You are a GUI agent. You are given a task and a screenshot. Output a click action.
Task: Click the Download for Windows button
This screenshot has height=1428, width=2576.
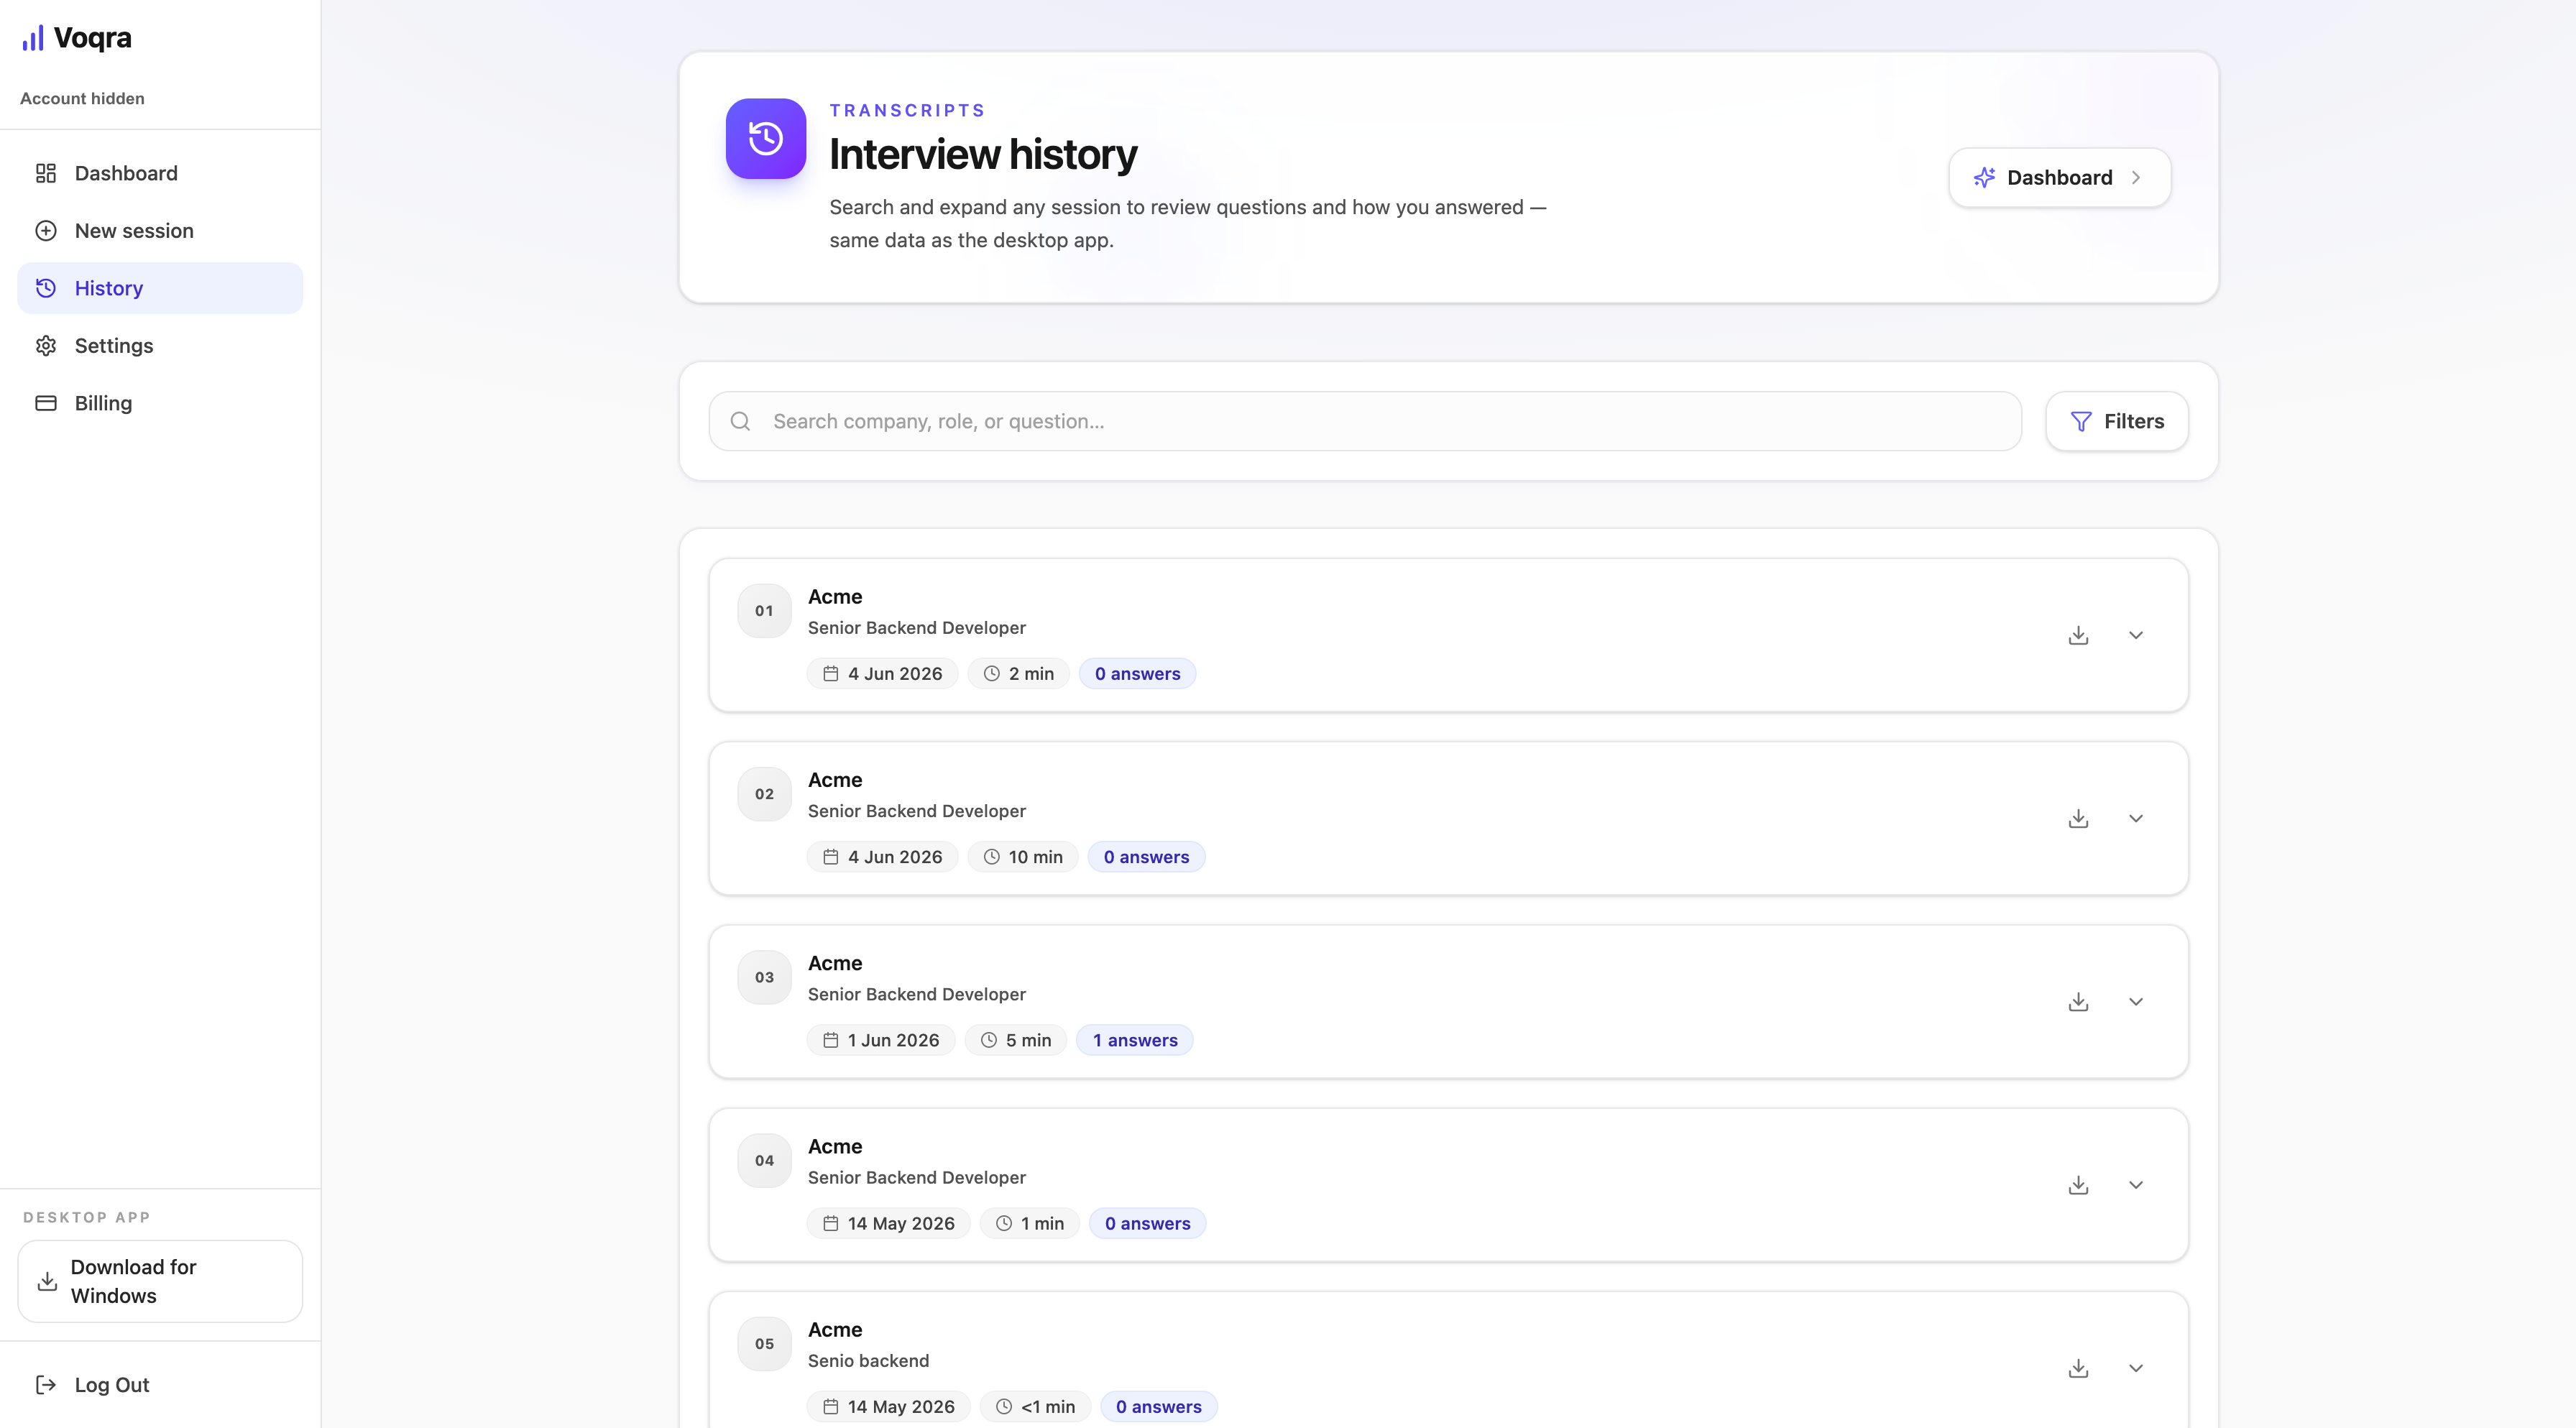[160, 1281]
